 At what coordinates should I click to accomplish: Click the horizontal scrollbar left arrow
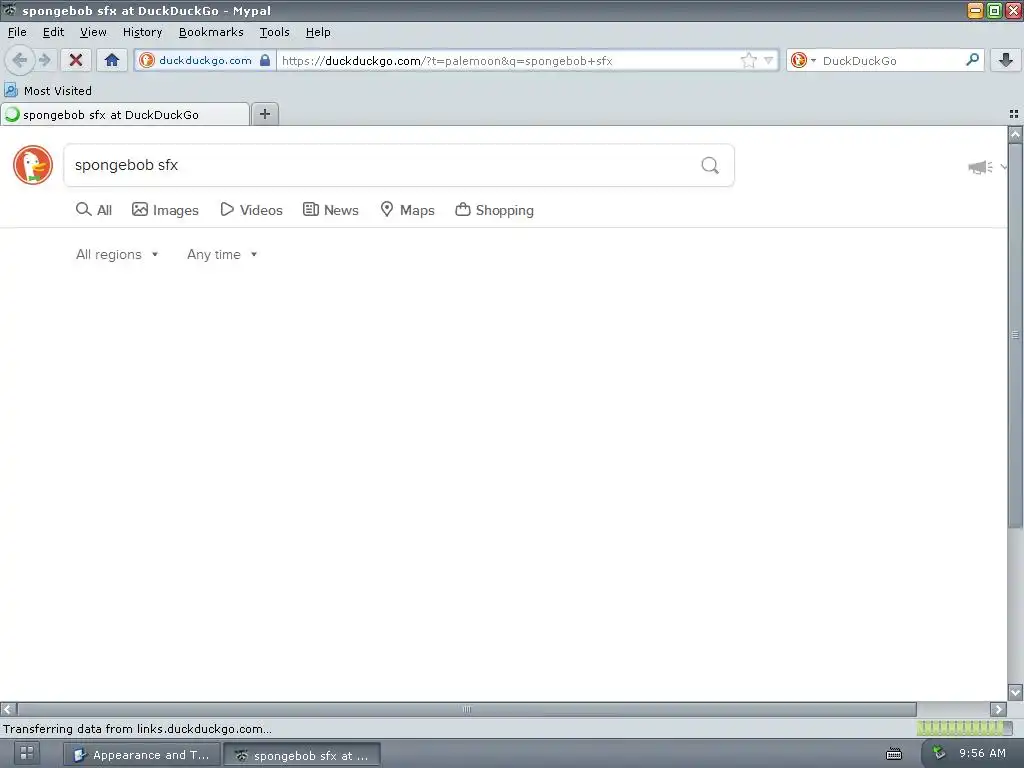pyautogui.click(x=8, y=709)
